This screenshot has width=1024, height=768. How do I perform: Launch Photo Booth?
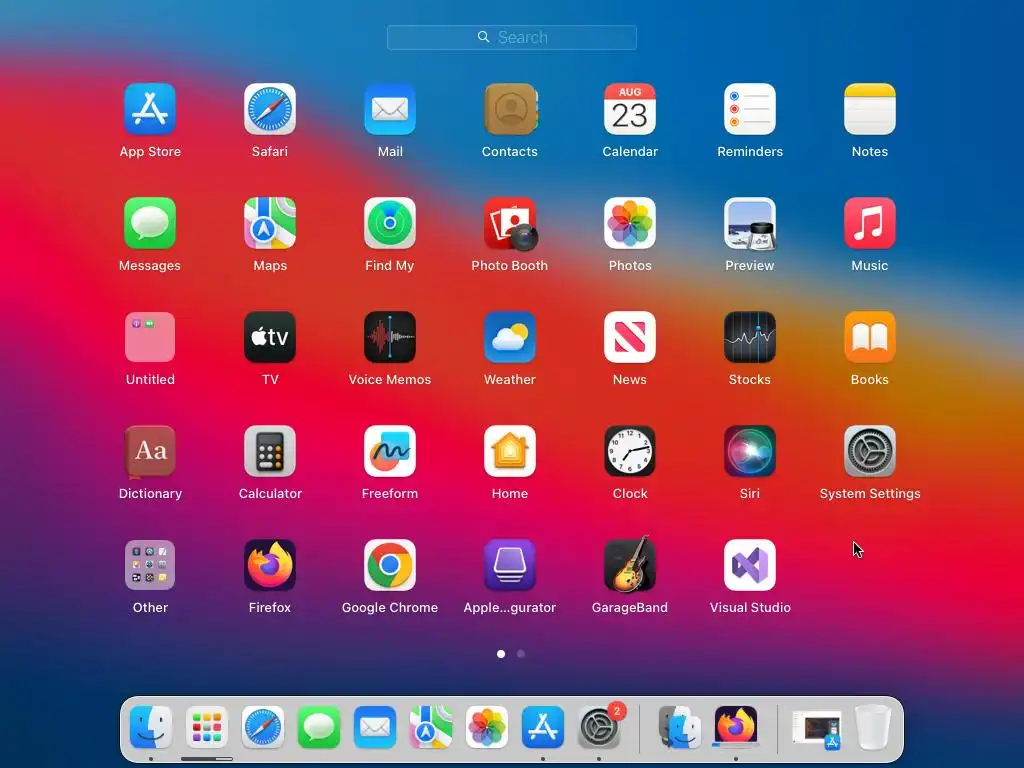pos(510,223)
